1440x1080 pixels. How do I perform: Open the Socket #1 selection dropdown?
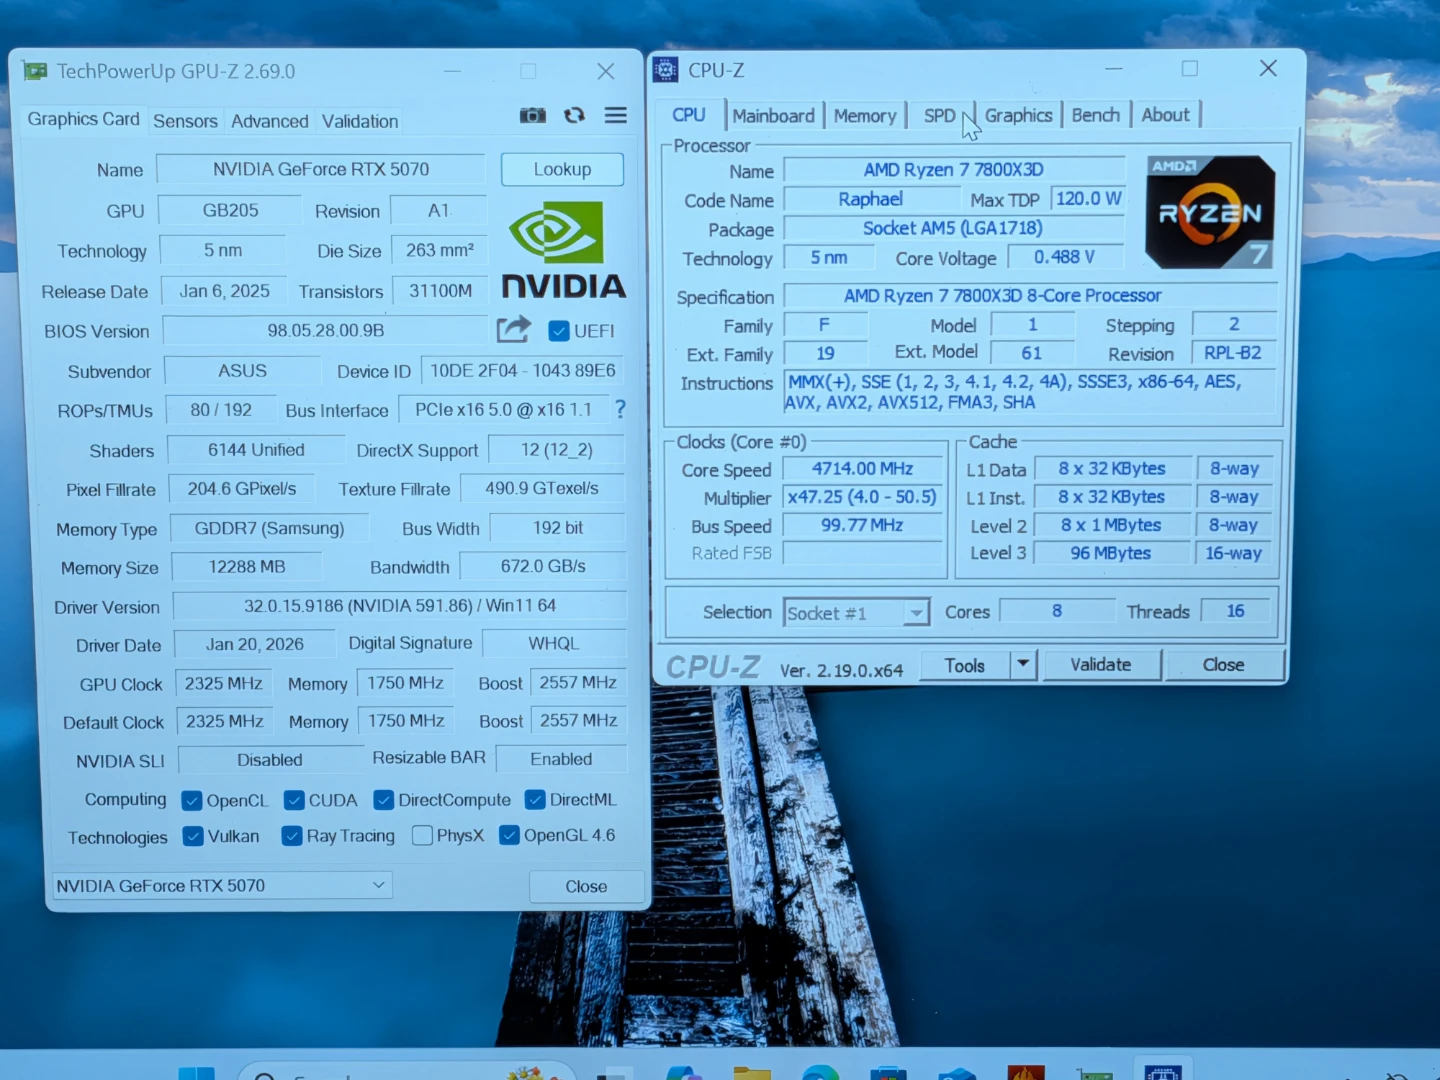857,613
